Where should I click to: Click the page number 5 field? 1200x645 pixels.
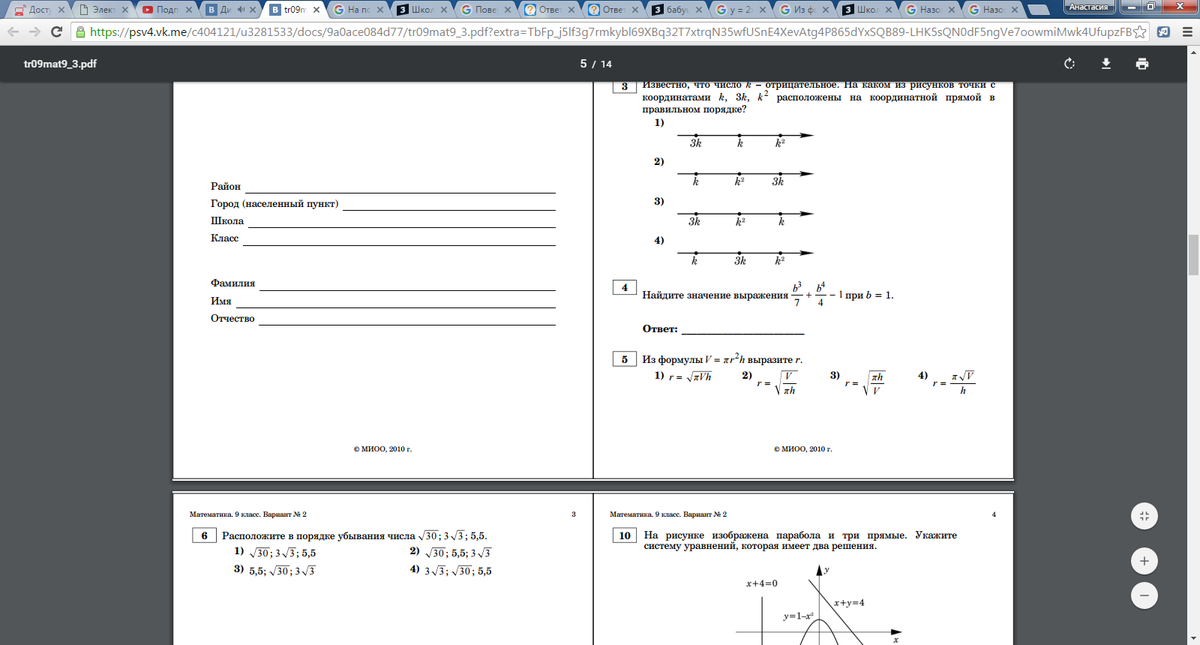pos(583,64)
